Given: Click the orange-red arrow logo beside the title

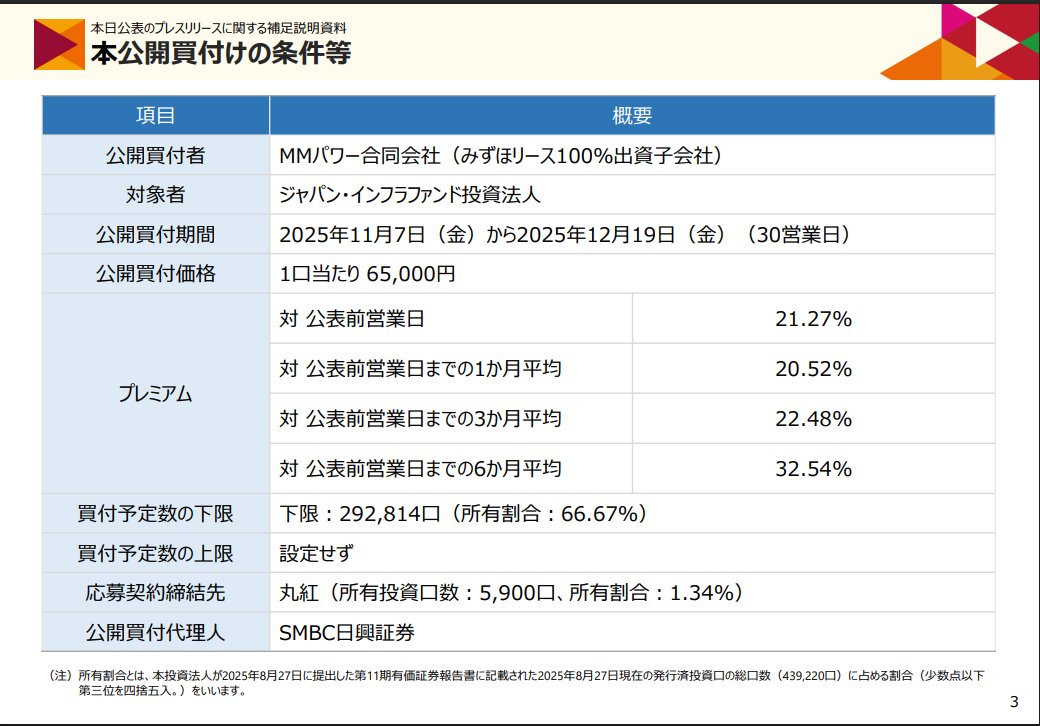Looking at the screenshot, I should [59, 44].
